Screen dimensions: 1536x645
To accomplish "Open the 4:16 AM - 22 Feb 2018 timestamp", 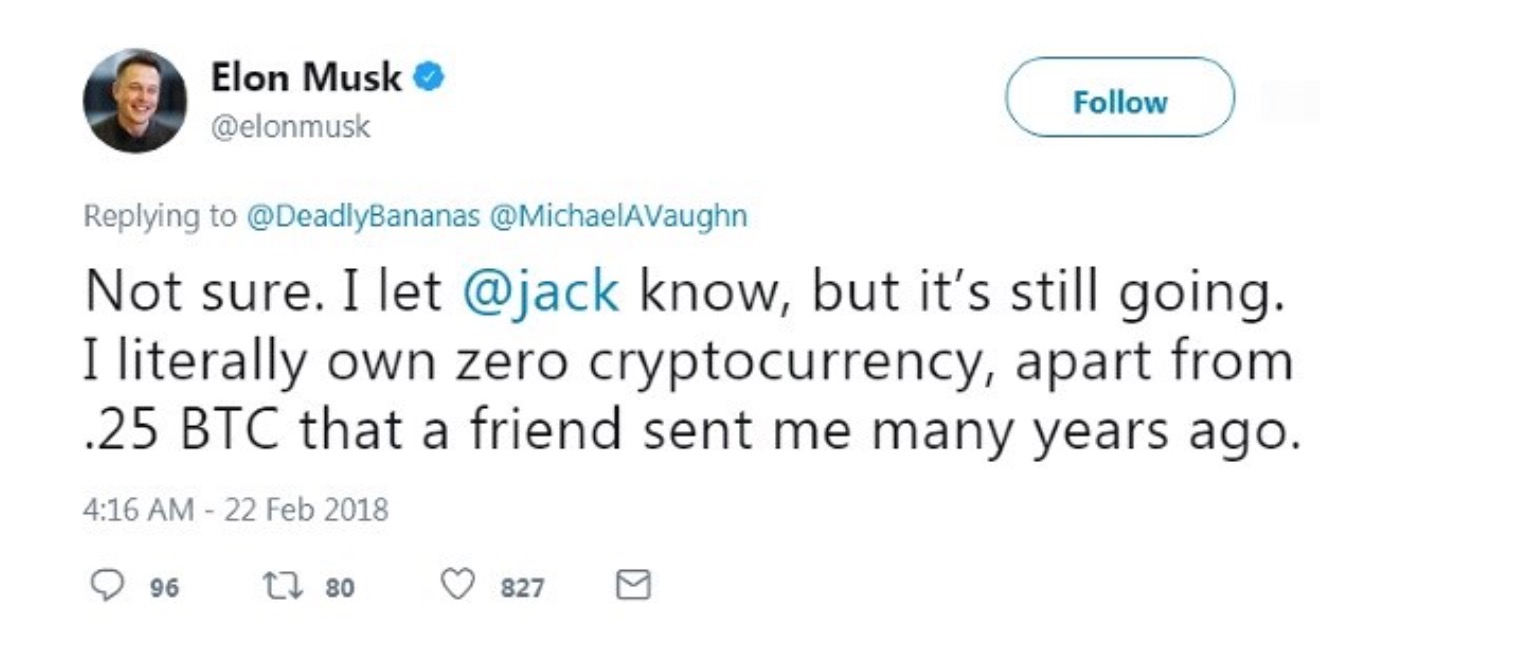I will 236,511.
